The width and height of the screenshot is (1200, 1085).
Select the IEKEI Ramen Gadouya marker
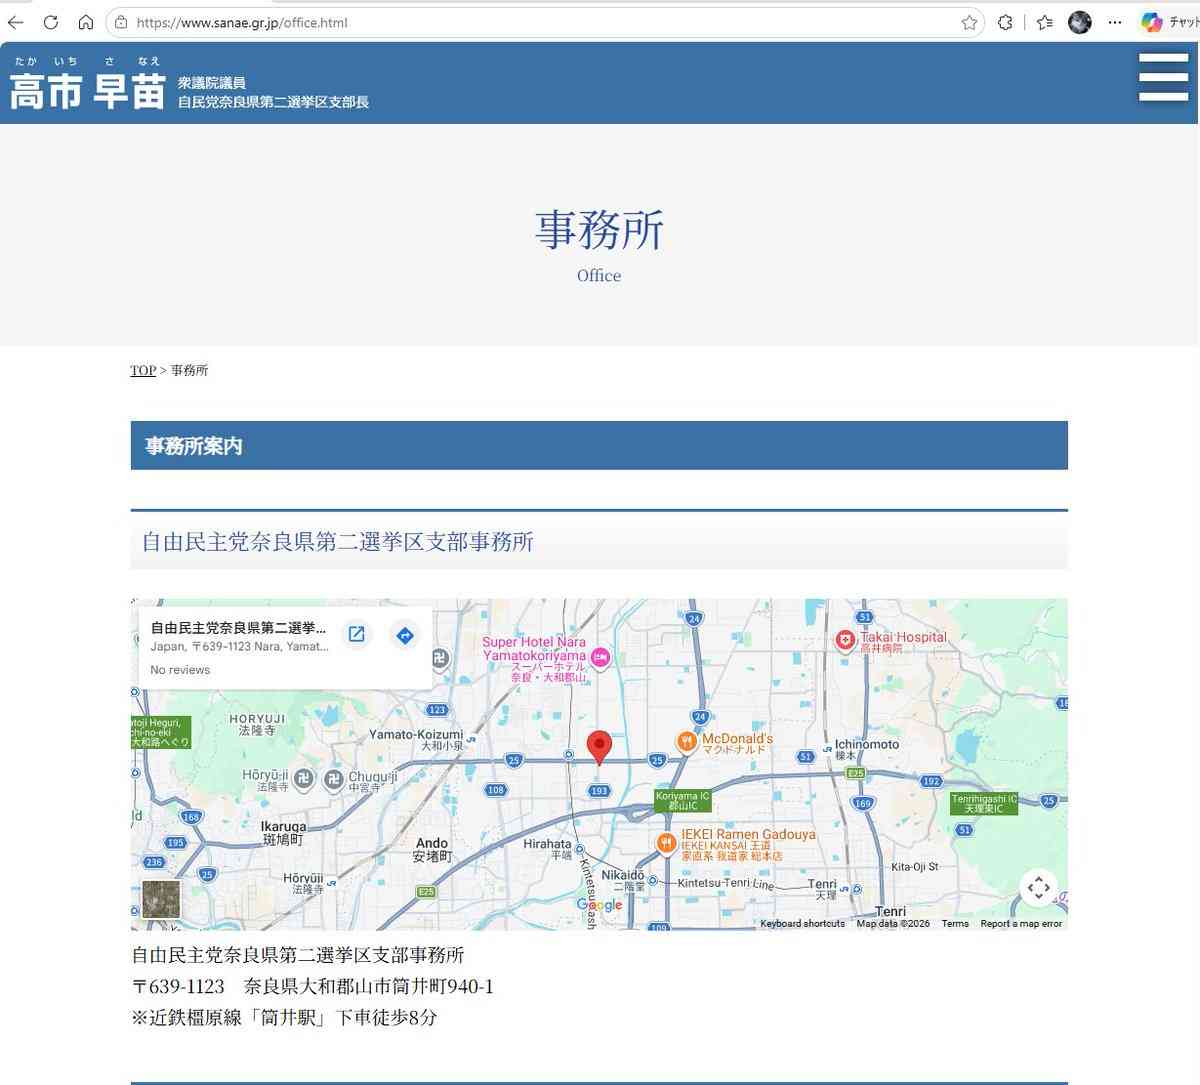(x=666, y=844)
